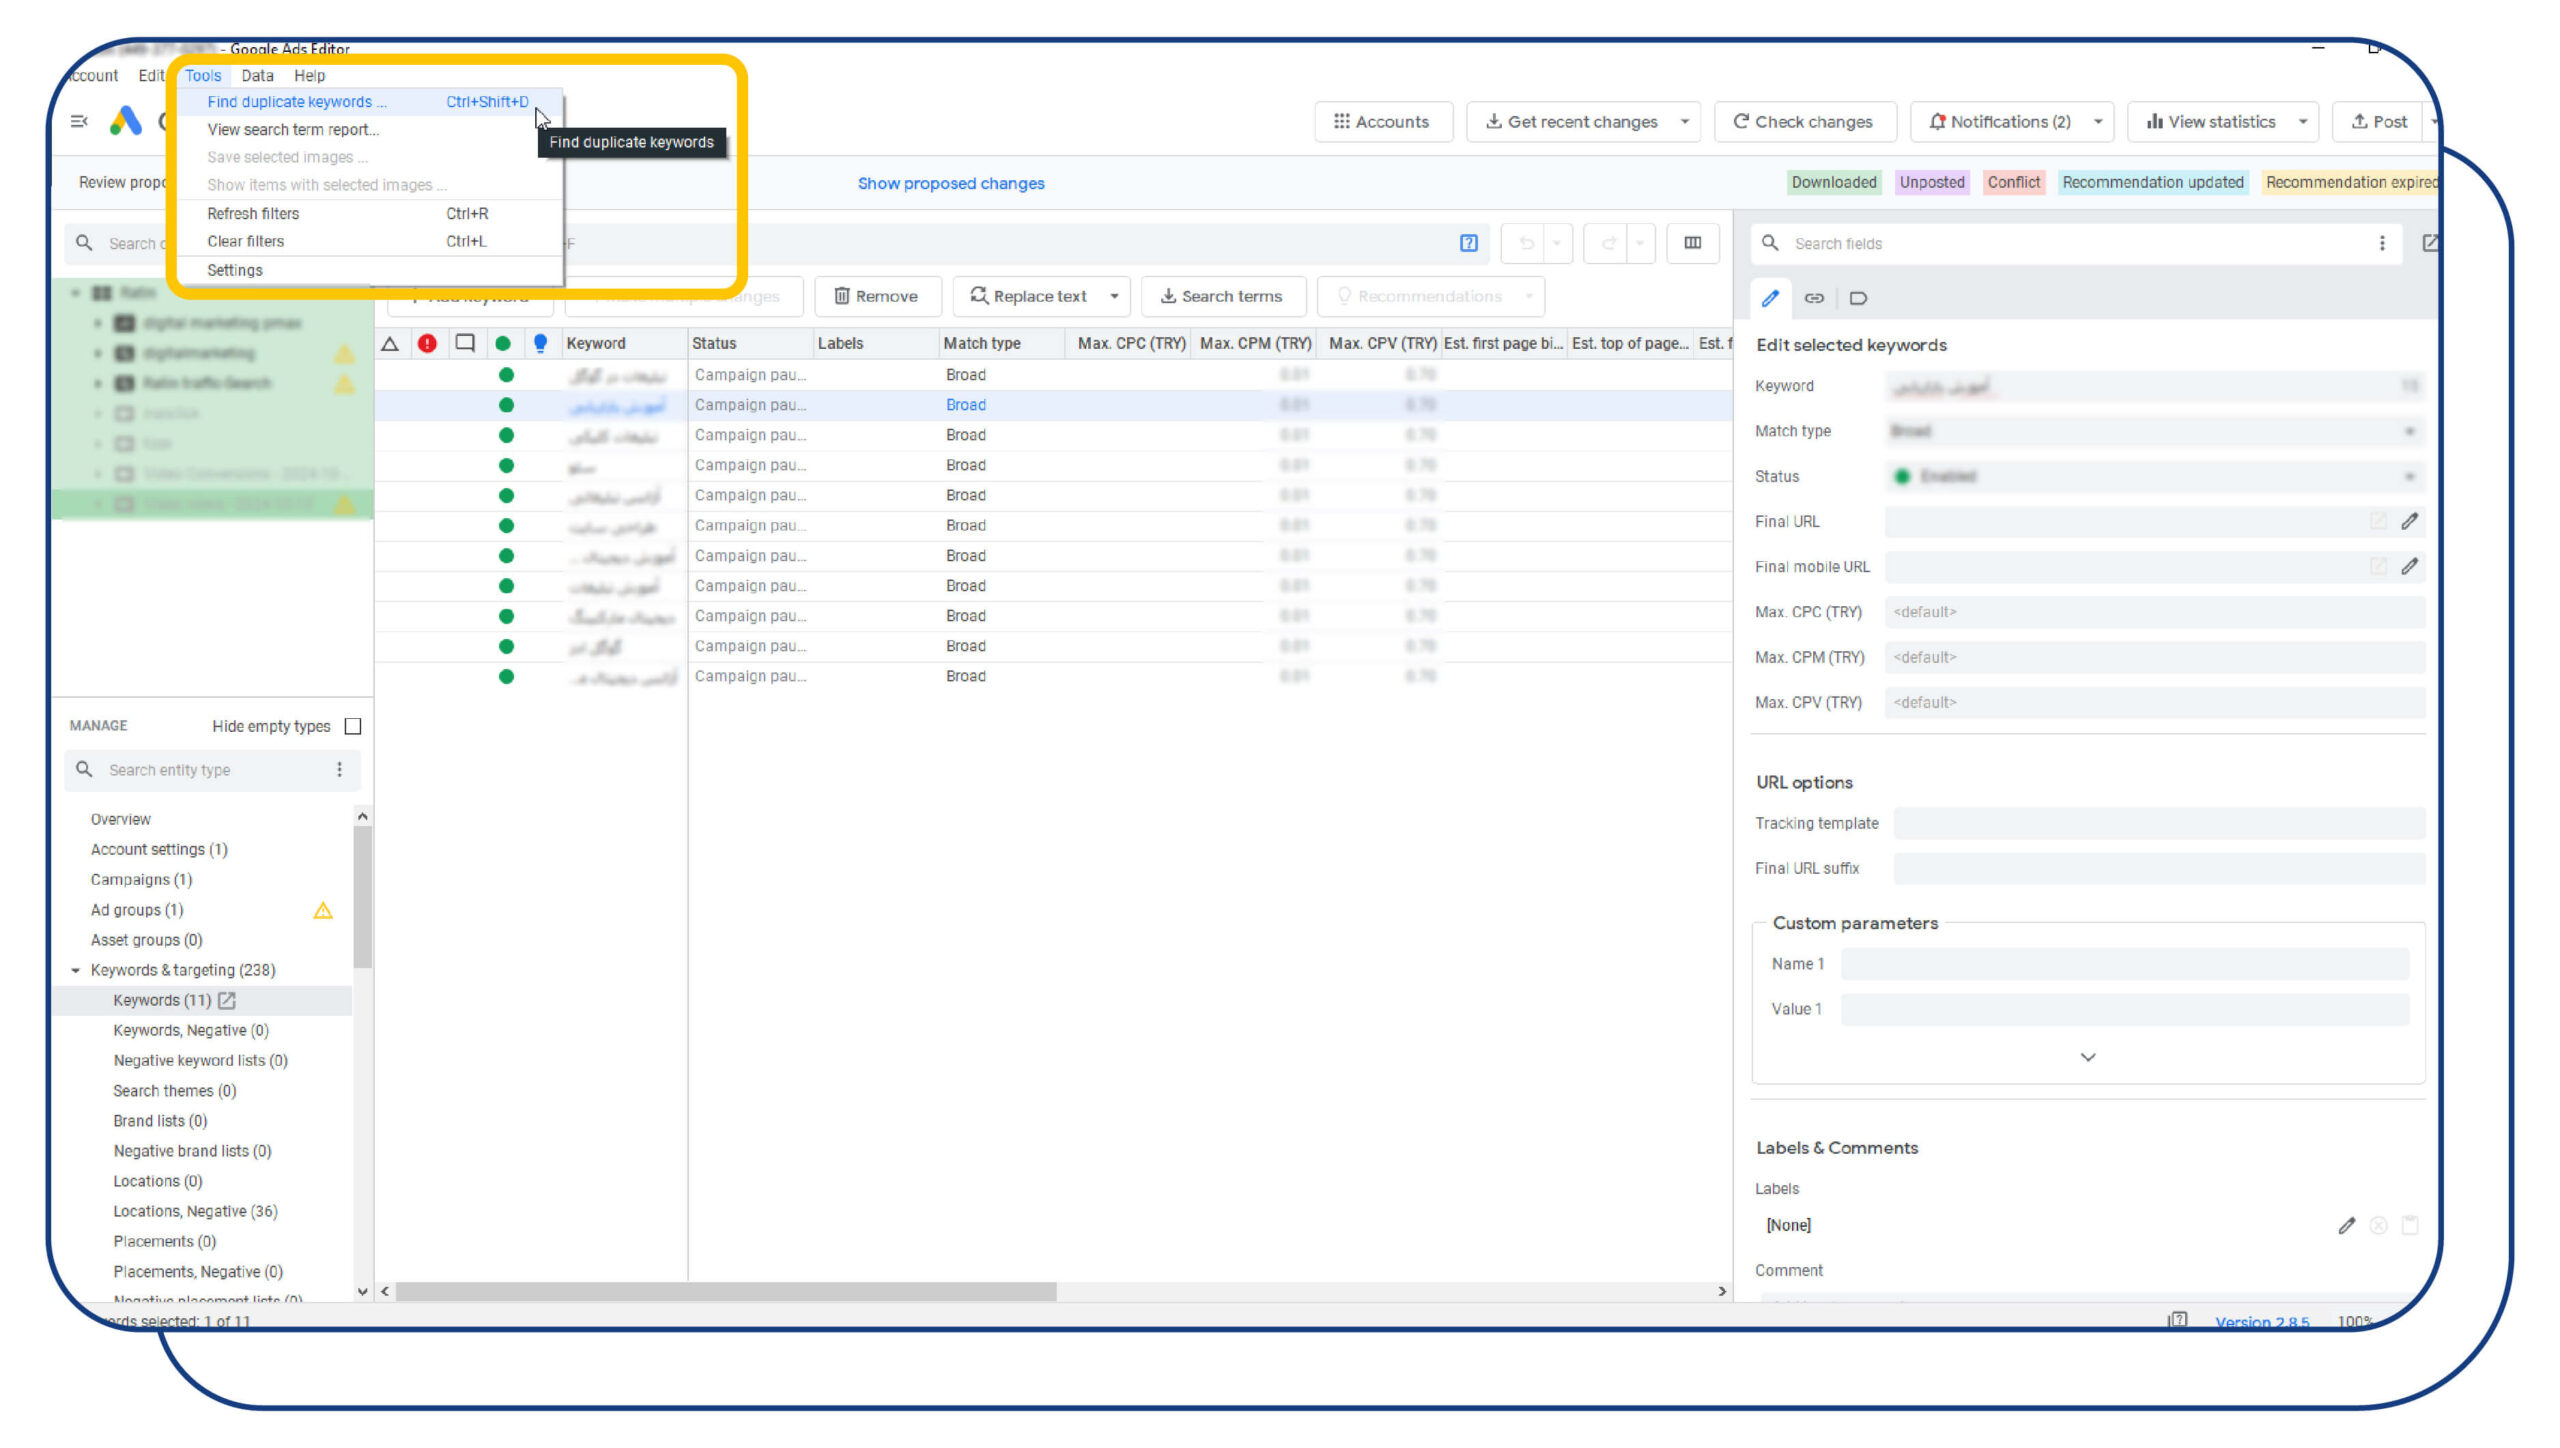Sort by the blue recommendation bulb column
This screenshot has width=2560, height=1448.
click(x=540, y=344)
